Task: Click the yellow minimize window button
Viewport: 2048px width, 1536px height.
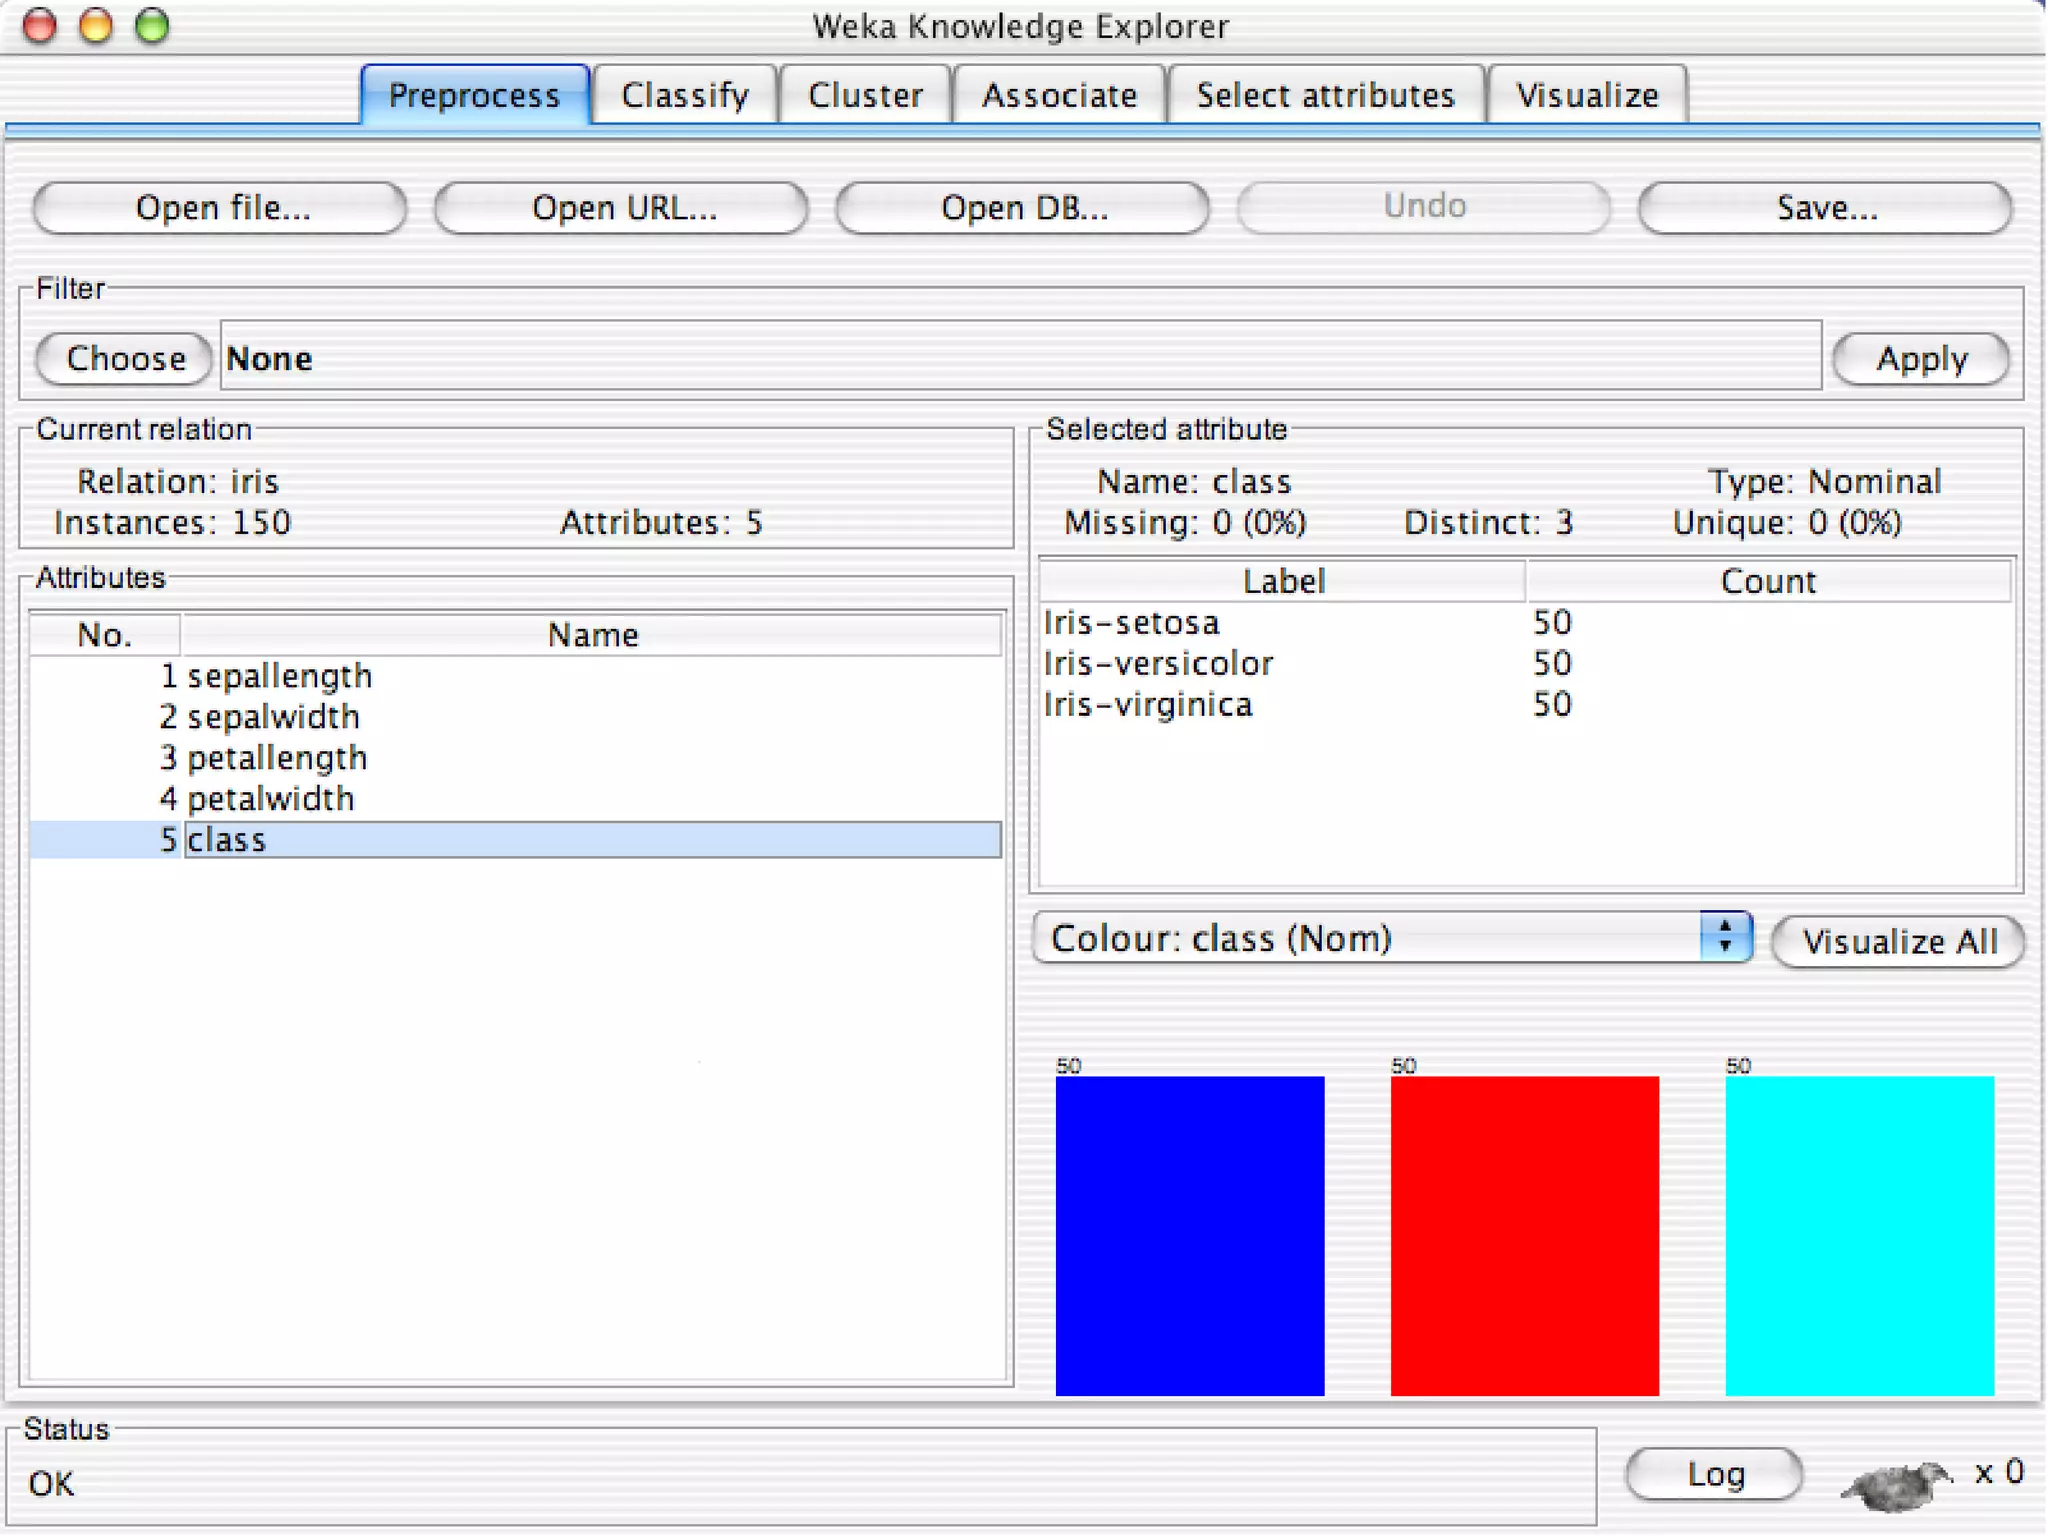Action: point(96,25)
